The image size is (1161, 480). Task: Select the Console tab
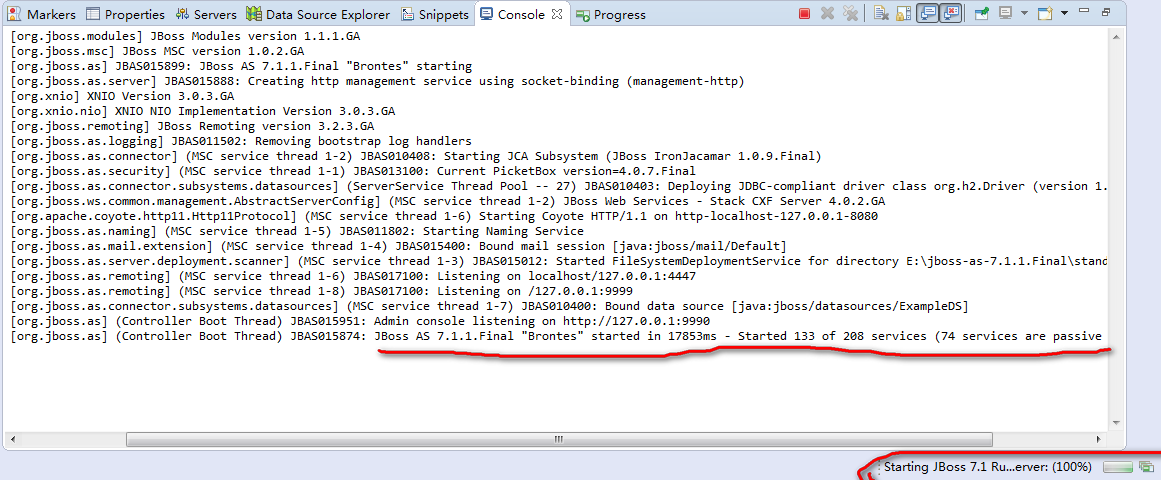point(521,14)
